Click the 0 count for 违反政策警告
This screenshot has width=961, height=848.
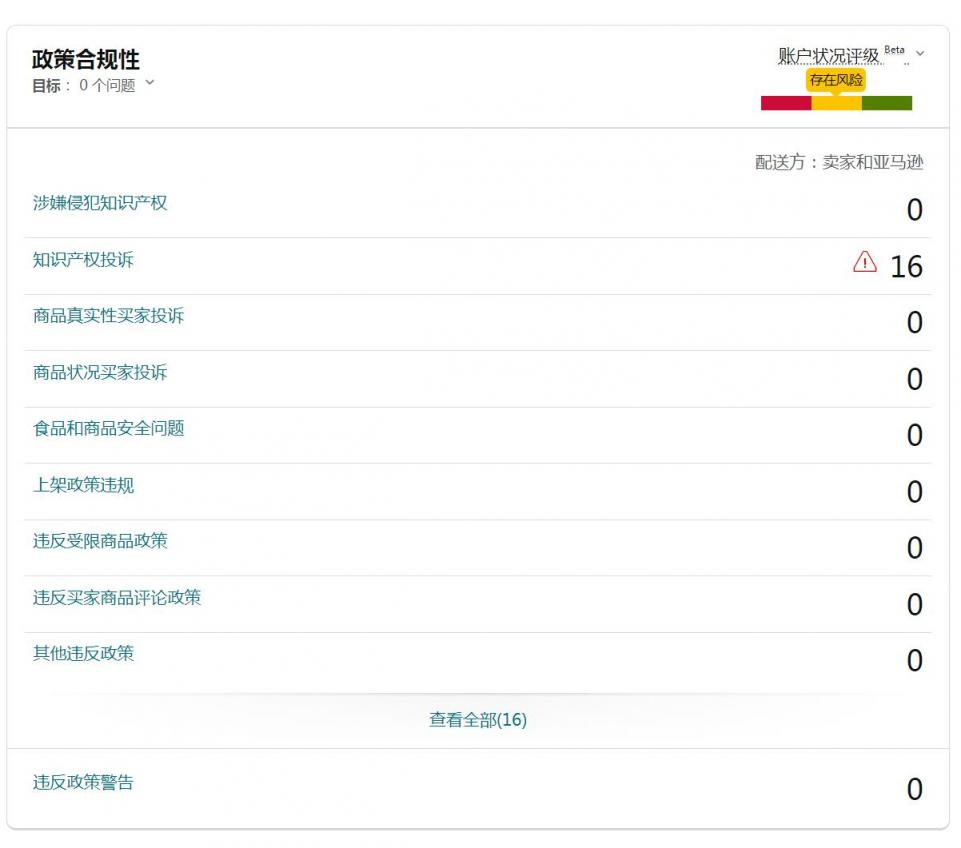[x=915, y=789]
